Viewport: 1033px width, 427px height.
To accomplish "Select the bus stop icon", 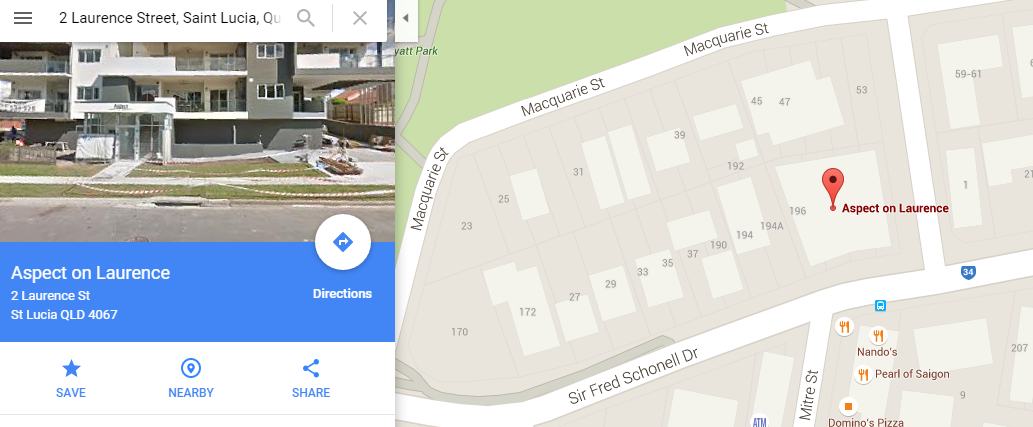I will [x=880, y=306].
